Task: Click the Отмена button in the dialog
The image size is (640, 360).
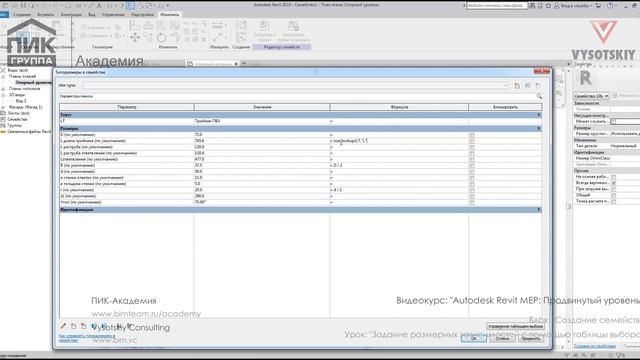Action: 502,338
